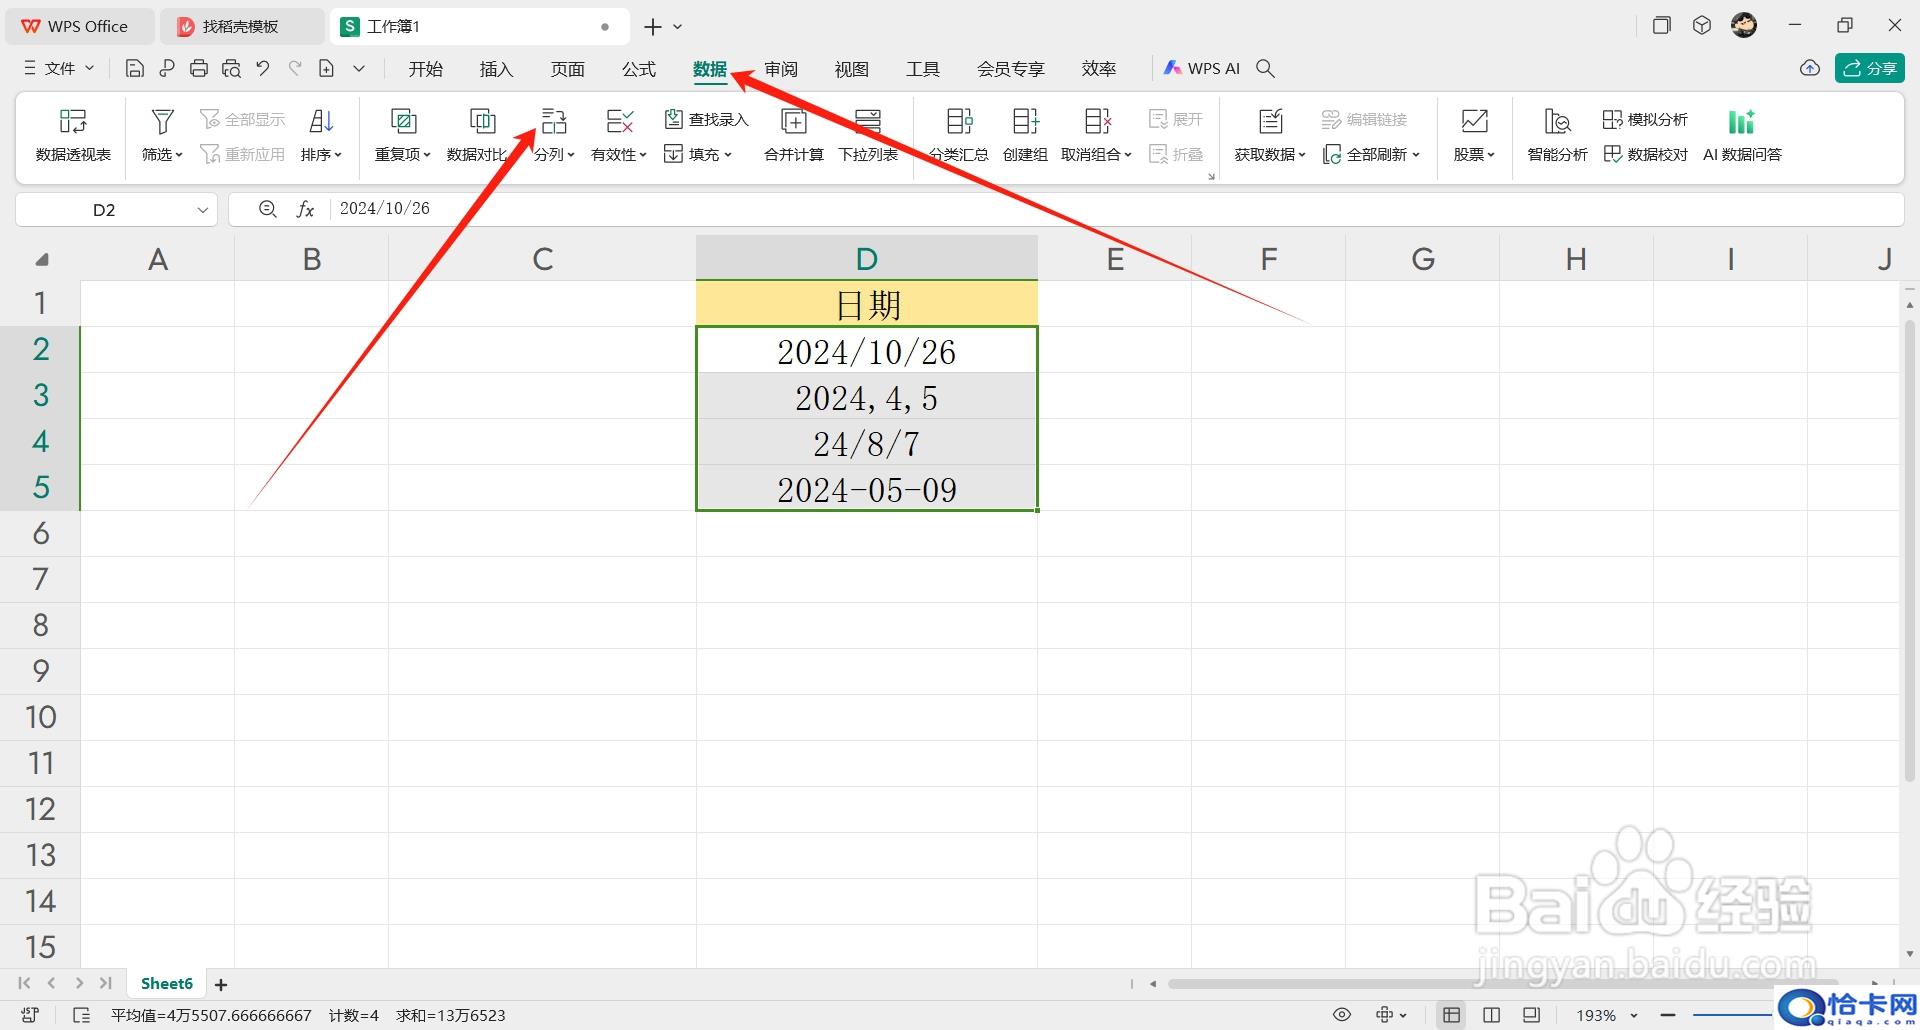Click the 分享 share button
This screenshot has height=1030, width=1920.
[1869, 68]
